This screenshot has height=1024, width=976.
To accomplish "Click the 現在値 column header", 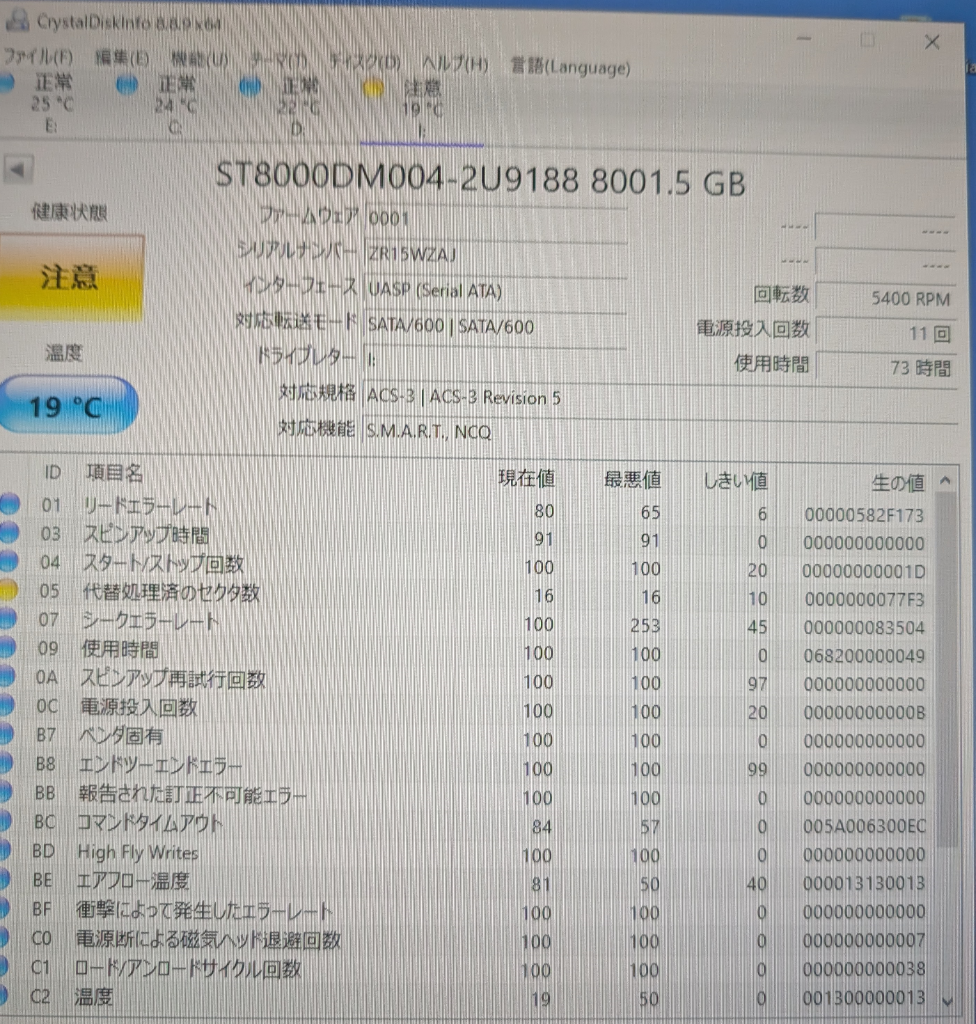I will coord(527,478).
